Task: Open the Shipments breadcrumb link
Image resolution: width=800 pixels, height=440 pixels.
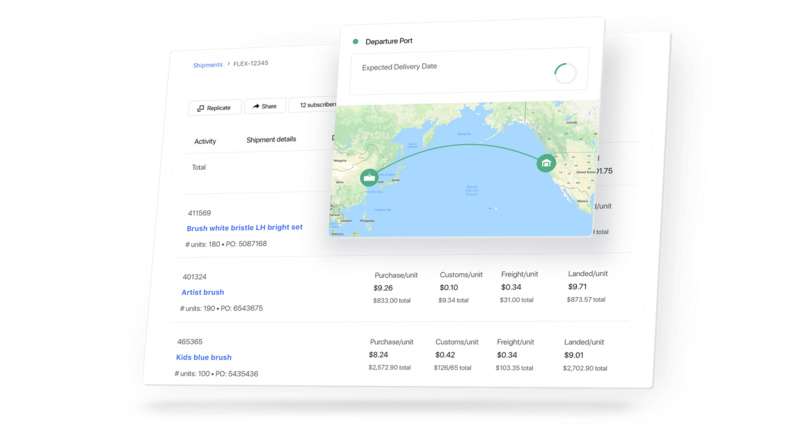Action: (208, 65)
